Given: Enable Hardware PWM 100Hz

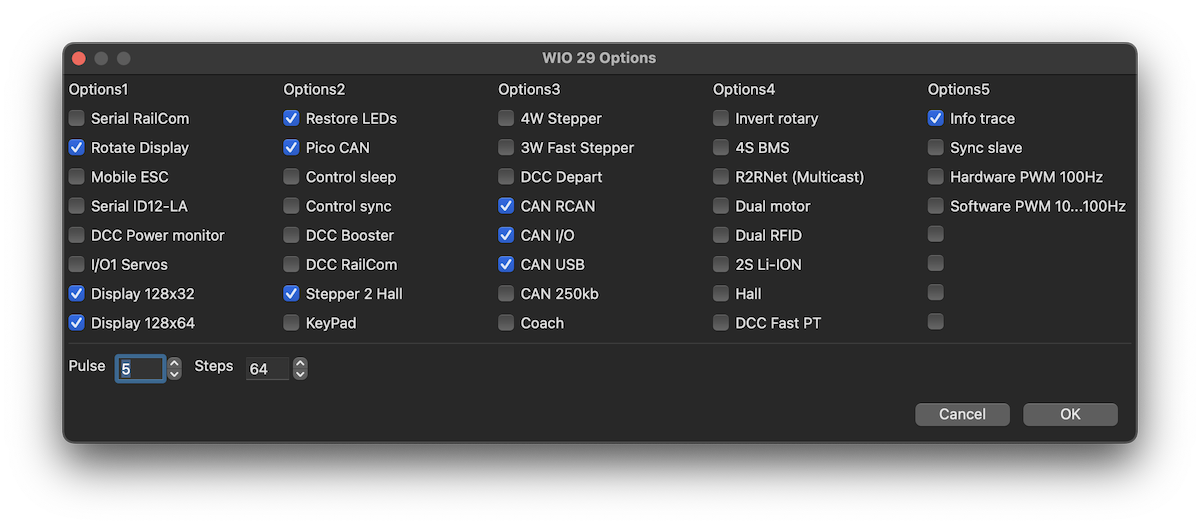Looking at the screenshot, I should [x=936, y=177].
